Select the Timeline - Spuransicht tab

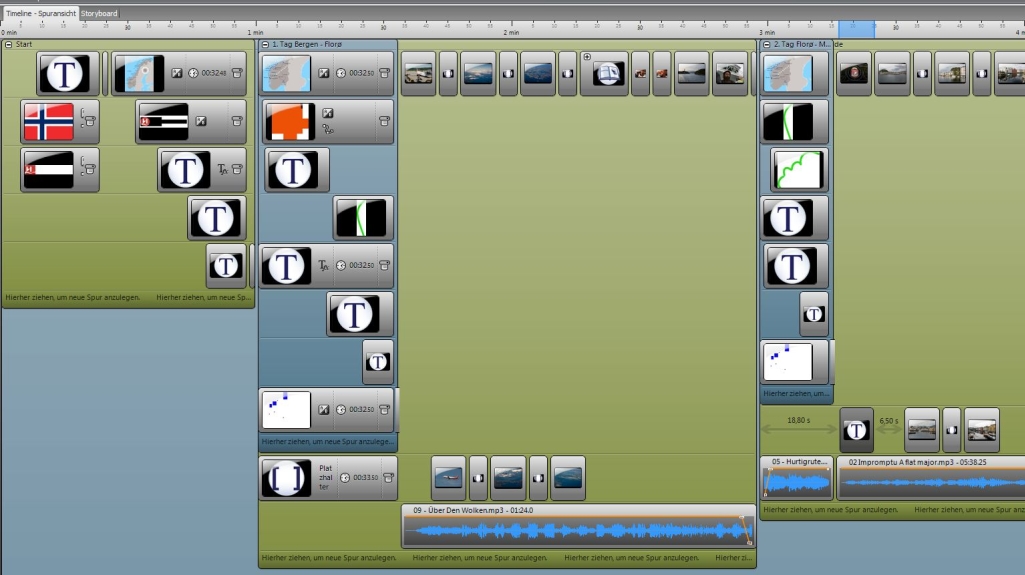[41, 13]
